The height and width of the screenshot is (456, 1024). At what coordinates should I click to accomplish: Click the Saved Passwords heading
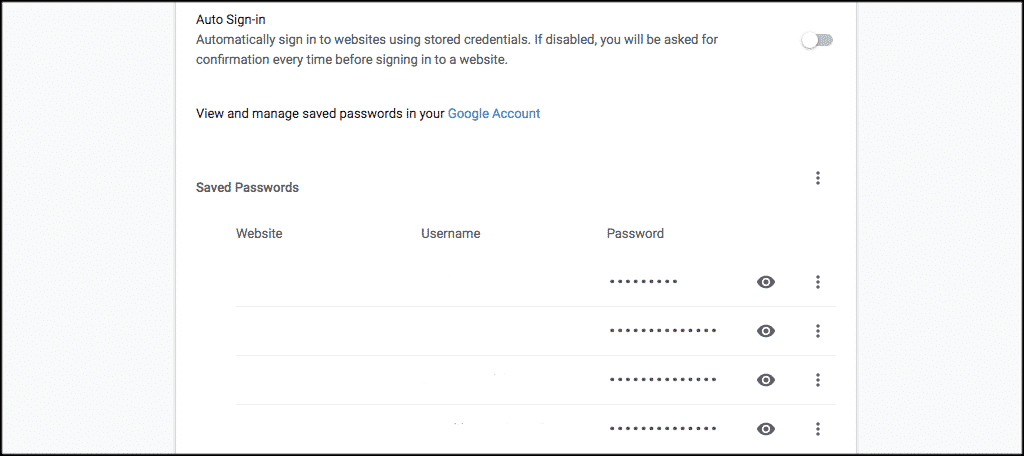pyautogui.click(x=247, y=187)
